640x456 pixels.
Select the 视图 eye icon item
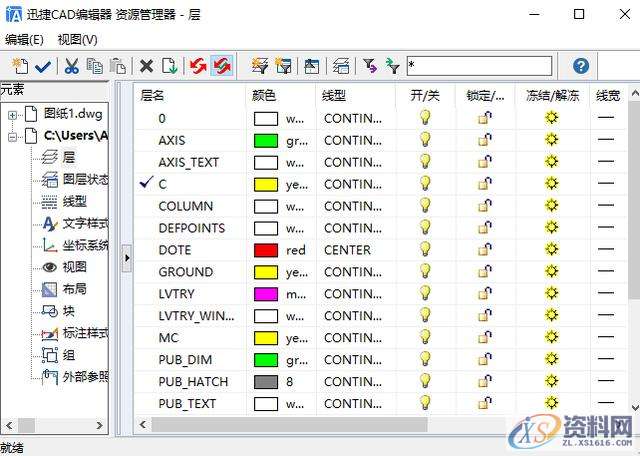pos(50,267)
